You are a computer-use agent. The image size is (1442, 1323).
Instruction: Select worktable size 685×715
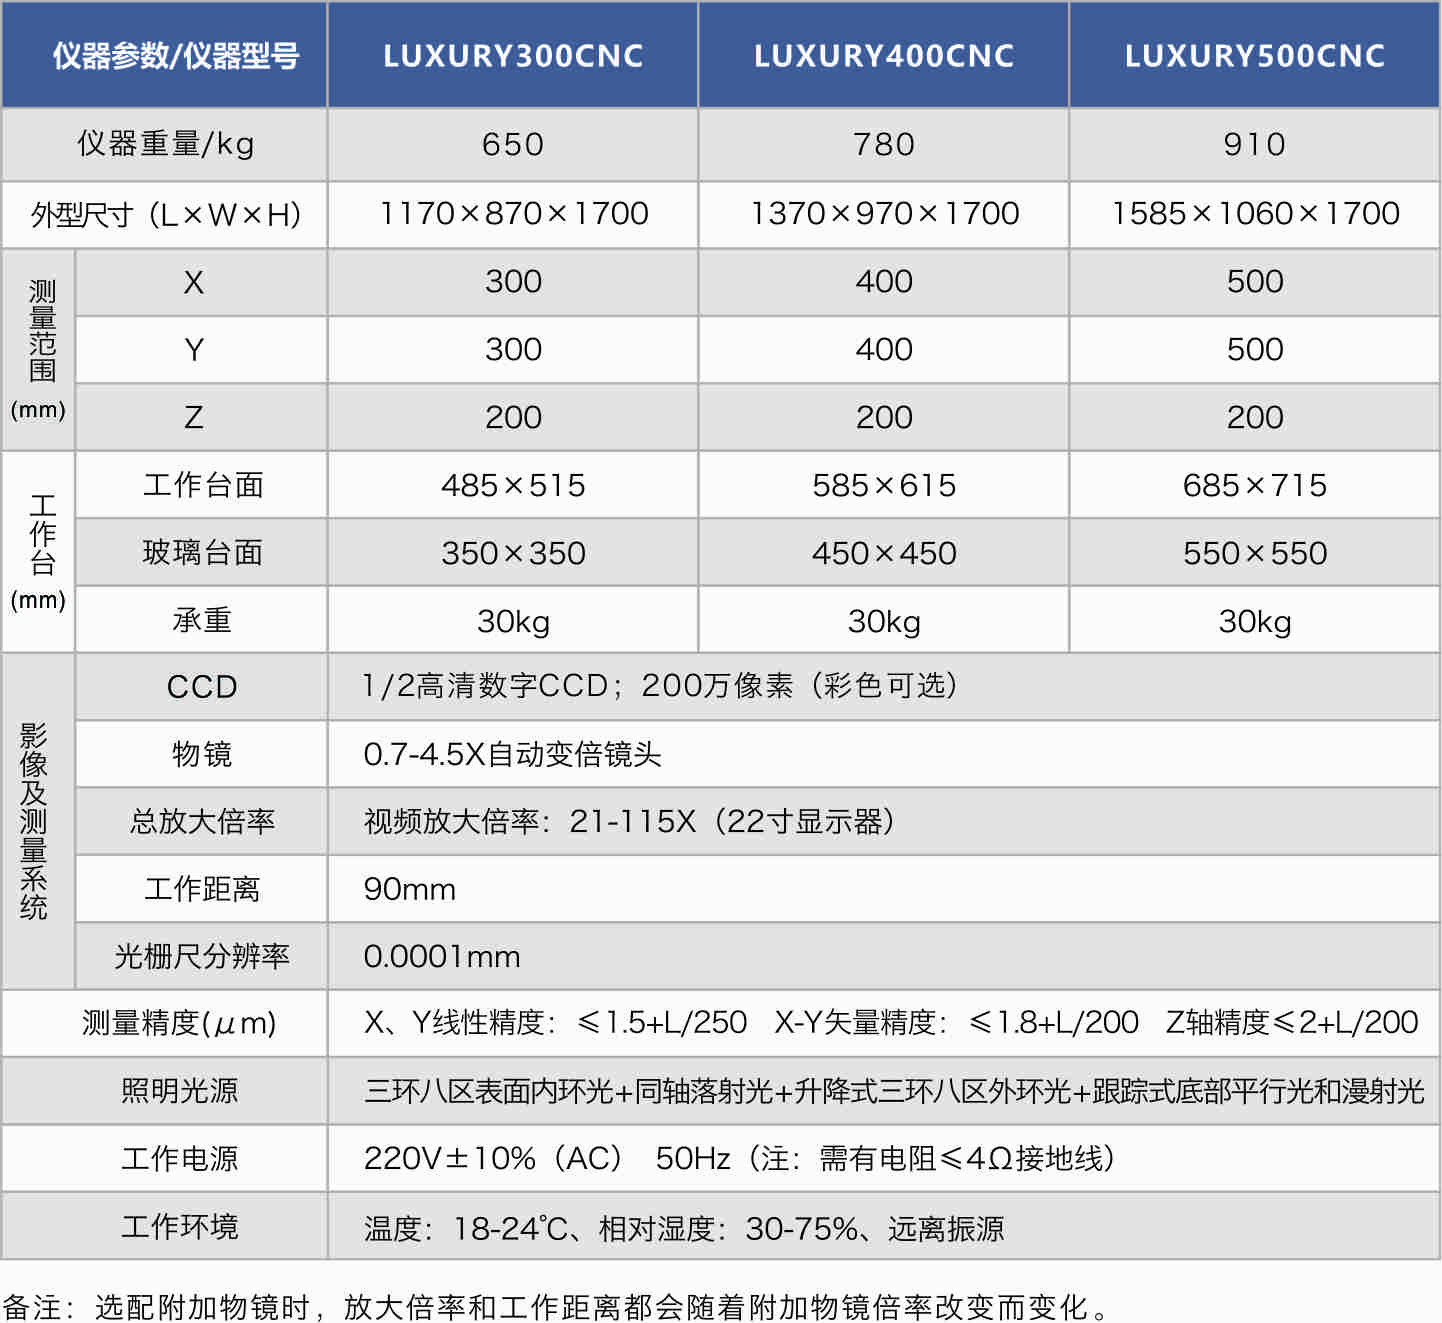pos(1255,486)
